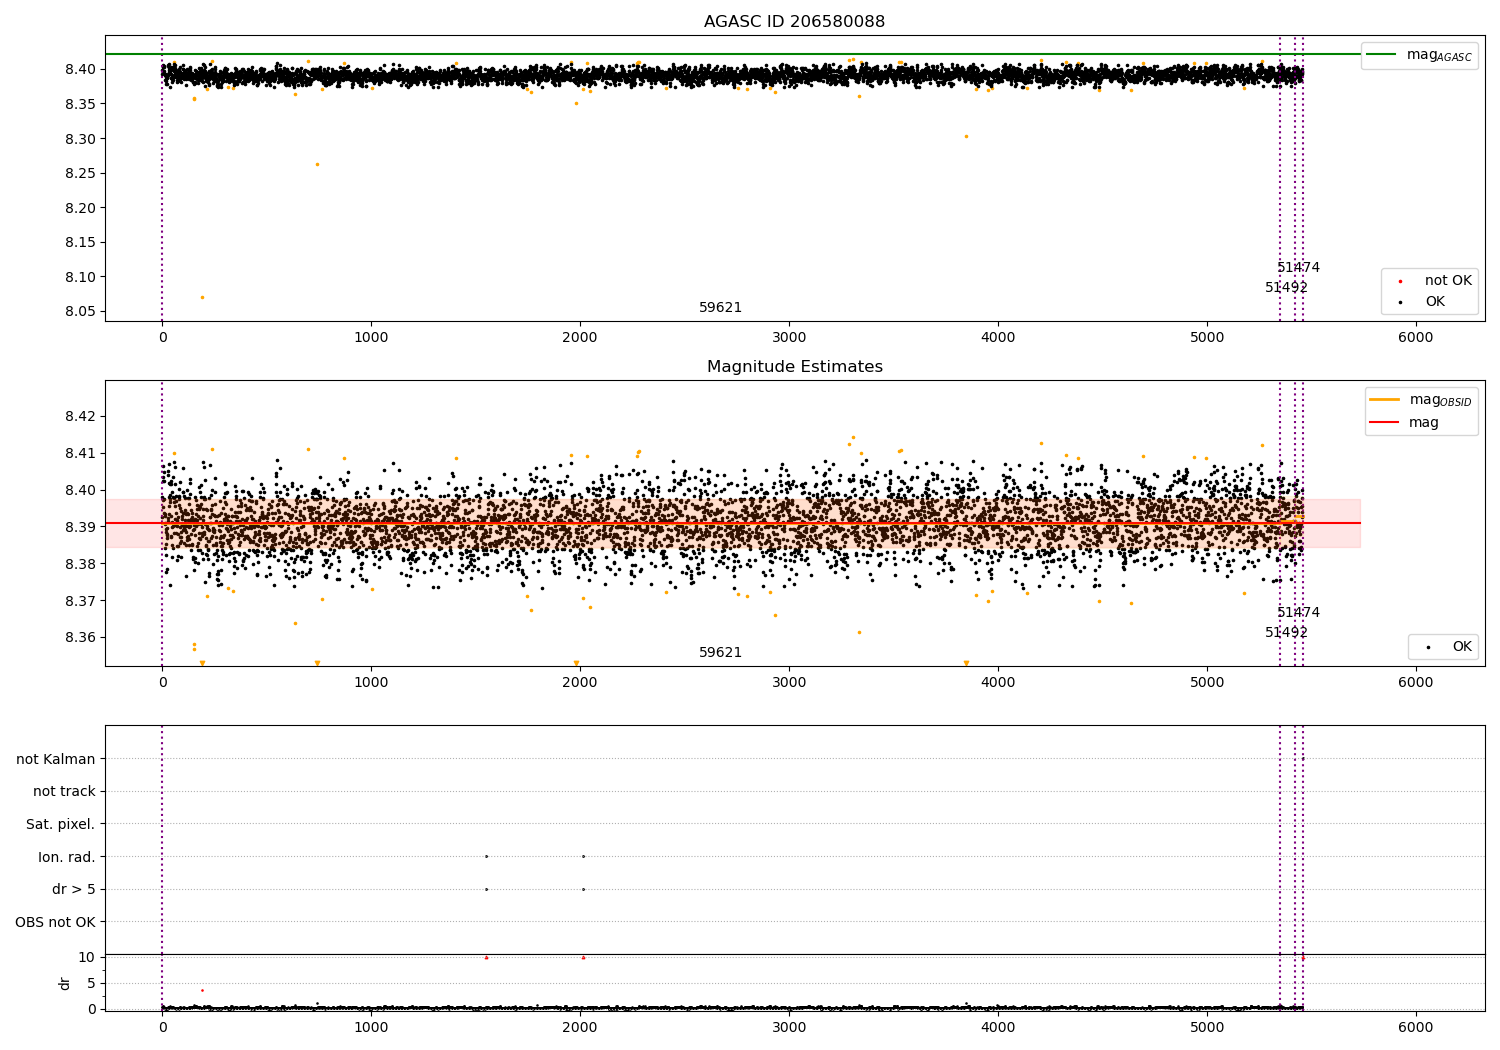Click the red dr point near 3.5

pos(202,990)
